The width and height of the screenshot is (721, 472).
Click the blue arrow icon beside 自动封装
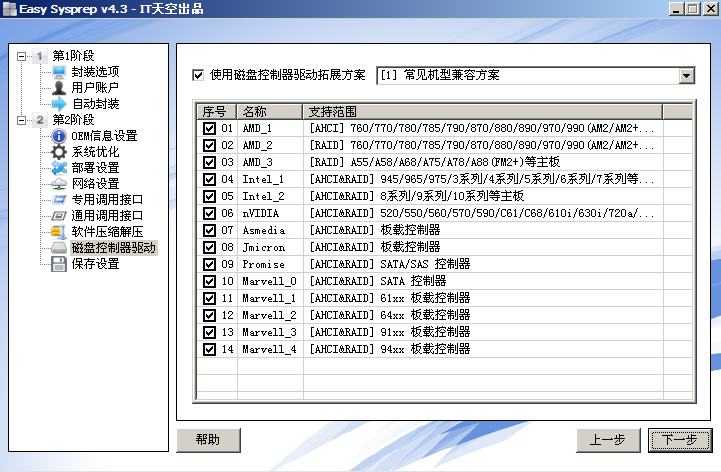tap(59, 104)
